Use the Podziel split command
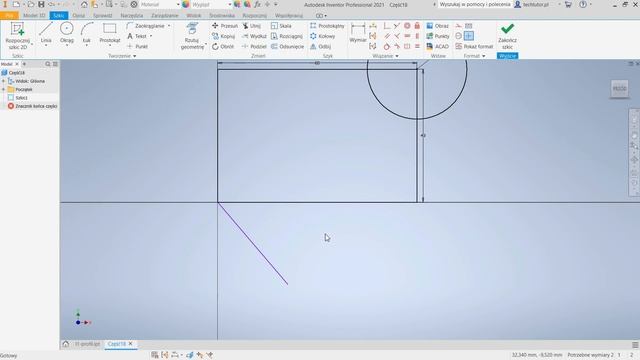Viewport: 640px width, 360px height. pyautogui.click(x=254, y=47)
